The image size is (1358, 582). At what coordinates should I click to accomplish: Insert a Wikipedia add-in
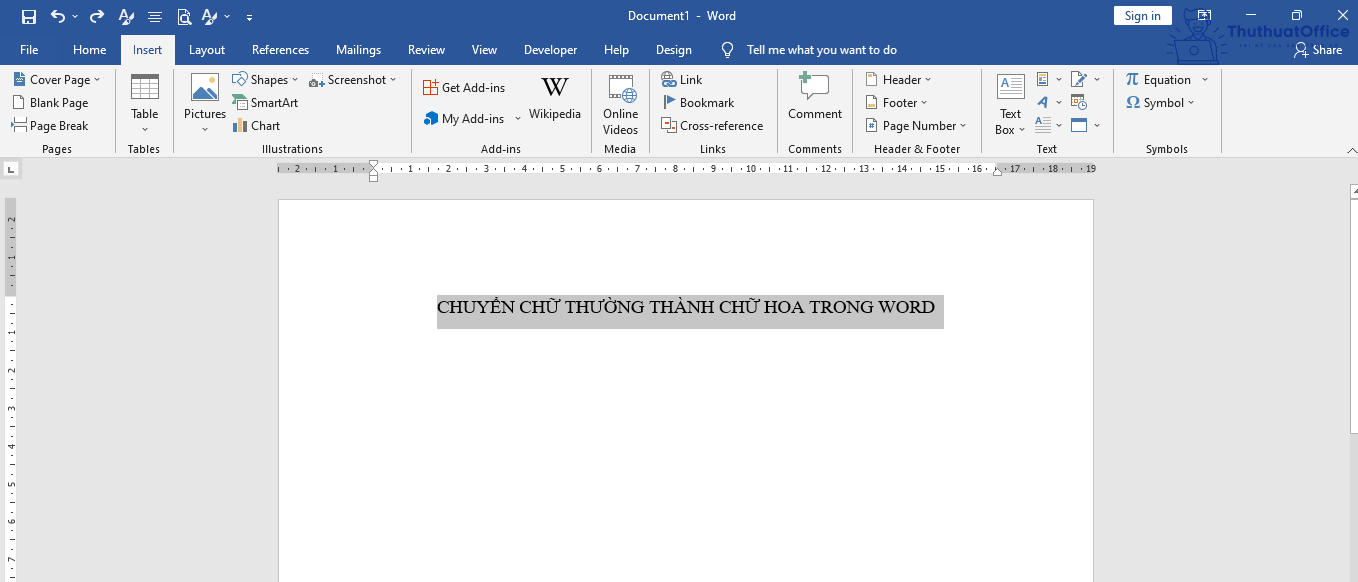(x=555, y=96)
